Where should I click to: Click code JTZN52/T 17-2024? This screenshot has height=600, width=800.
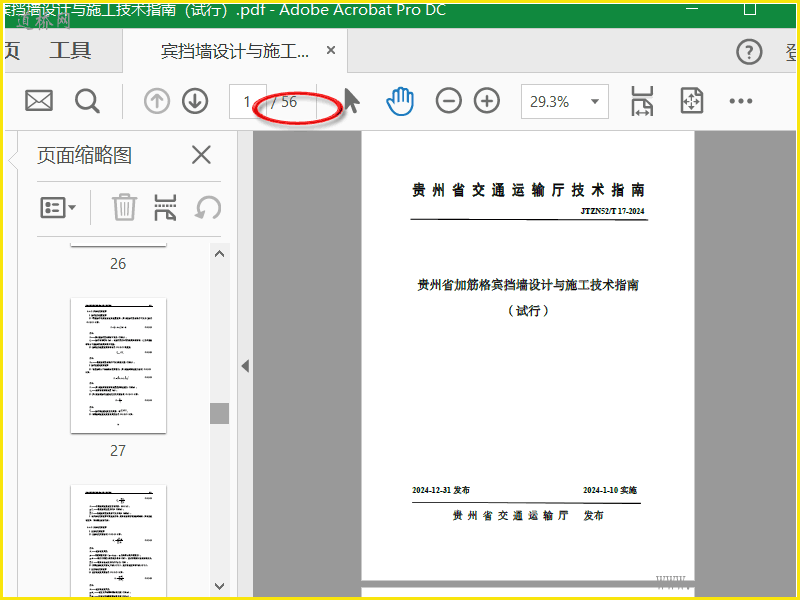coord(612,211)
